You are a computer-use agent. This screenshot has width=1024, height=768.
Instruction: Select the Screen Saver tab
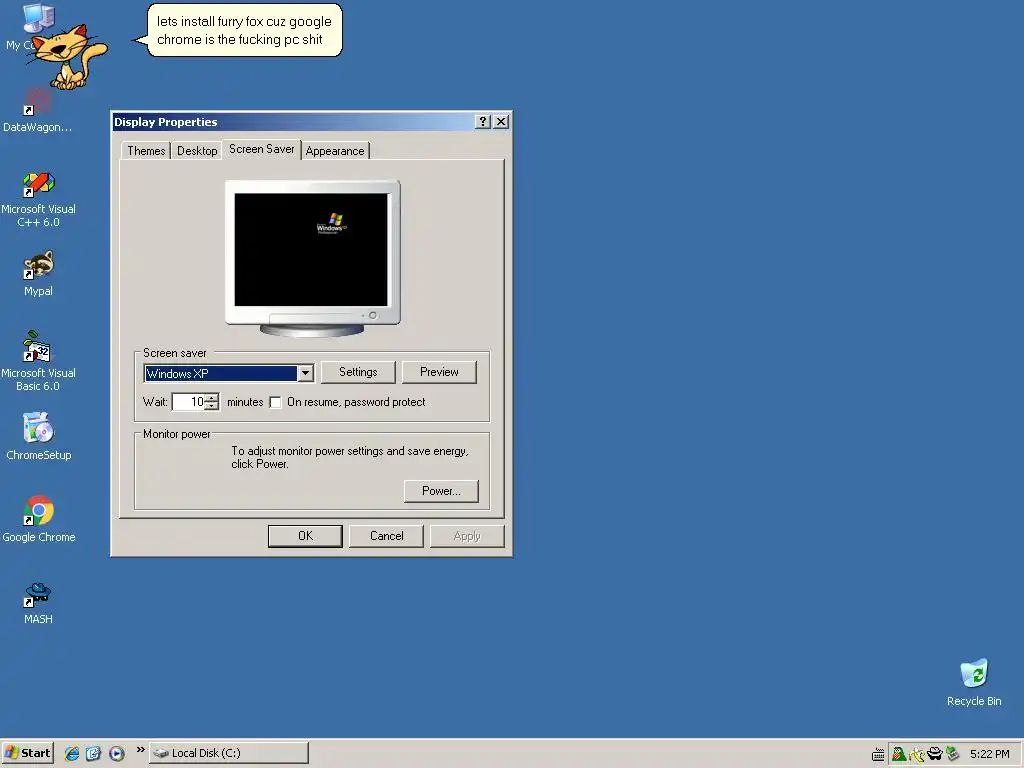pyautogui.click(x=261, y=150)
